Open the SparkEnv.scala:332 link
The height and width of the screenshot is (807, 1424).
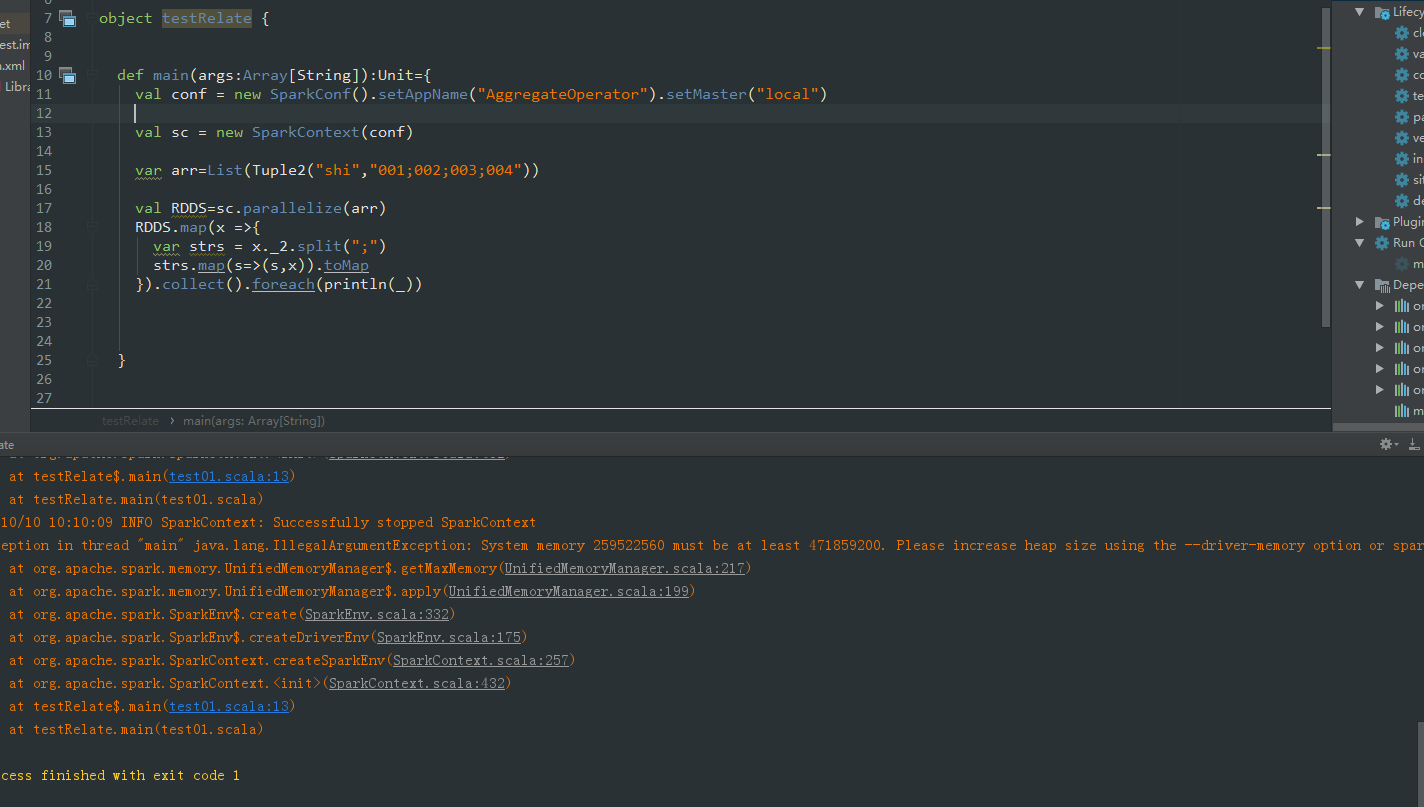coord(376,614)
